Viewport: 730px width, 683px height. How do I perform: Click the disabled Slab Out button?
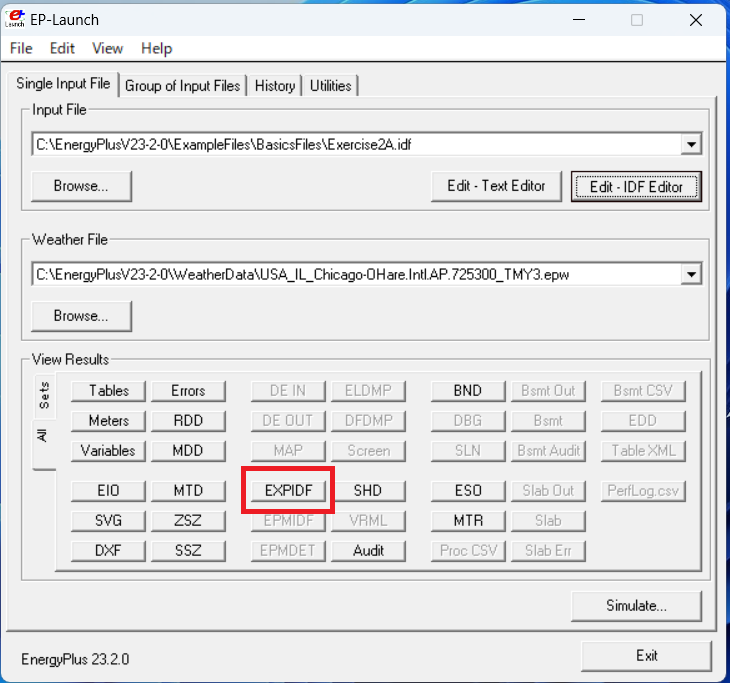(x=548, y=491)
